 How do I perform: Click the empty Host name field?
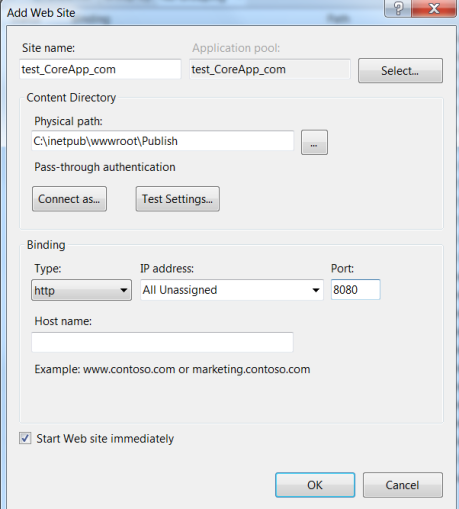[162, 342]
